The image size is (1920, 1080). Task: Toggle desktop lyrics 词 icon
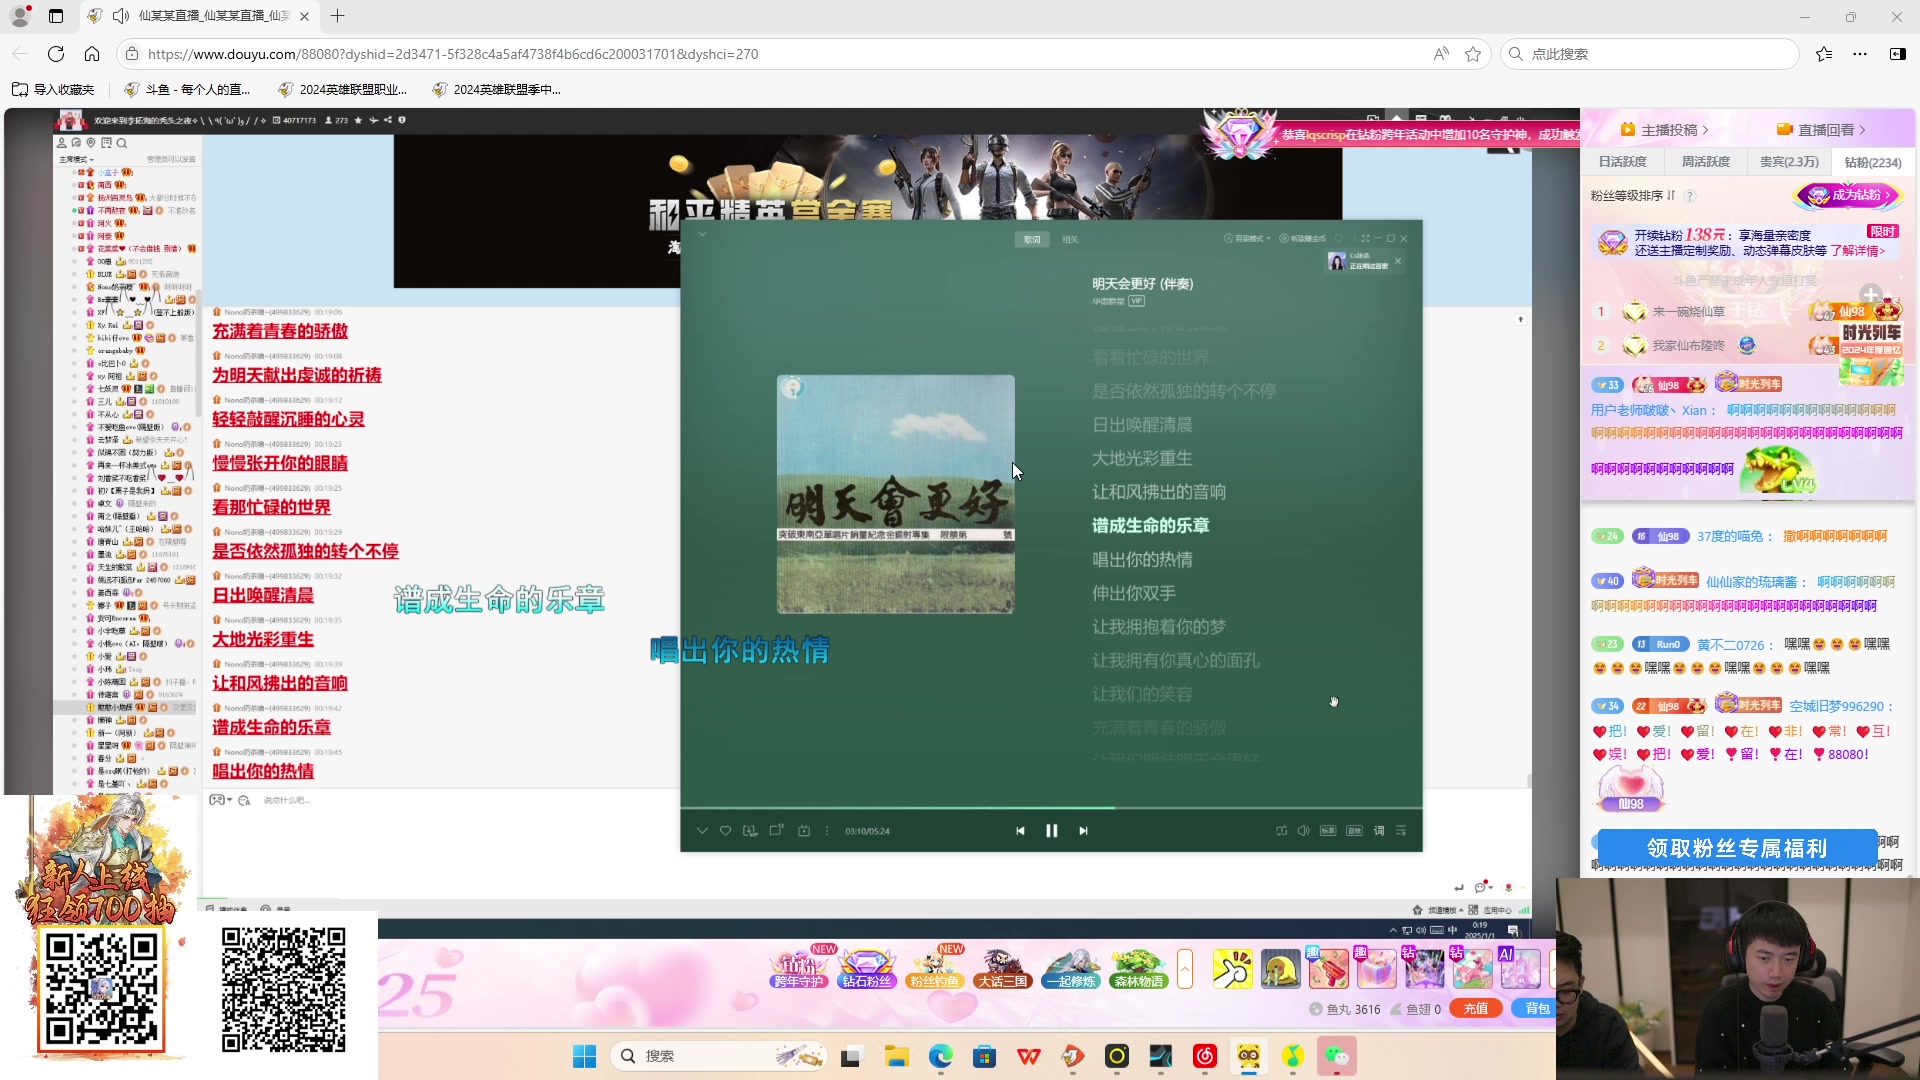[1379, 831]
